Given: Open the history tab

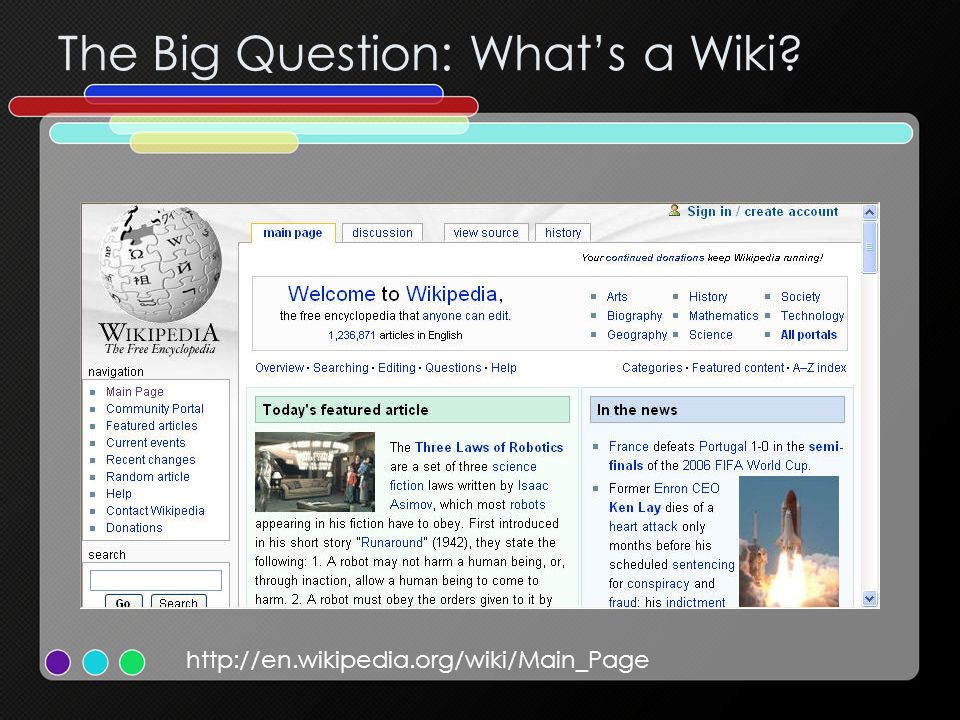Looking at the screenshot, I should (563, 233).
